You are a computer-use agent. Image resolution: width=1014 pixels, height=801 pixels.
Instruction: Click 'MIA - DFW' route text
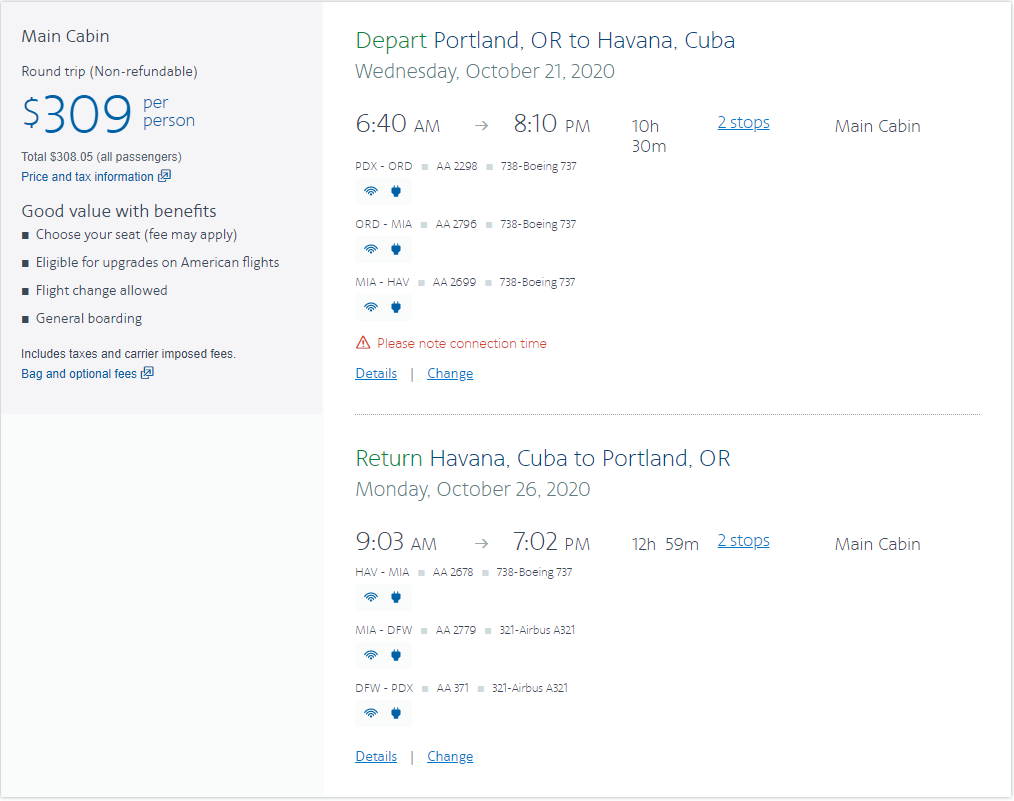click(383, 630)
